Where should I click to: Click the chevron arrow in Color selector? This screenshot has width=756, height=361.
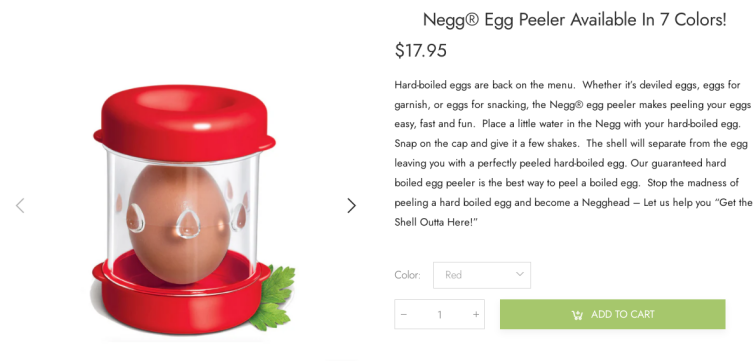(x=519, y=274)
